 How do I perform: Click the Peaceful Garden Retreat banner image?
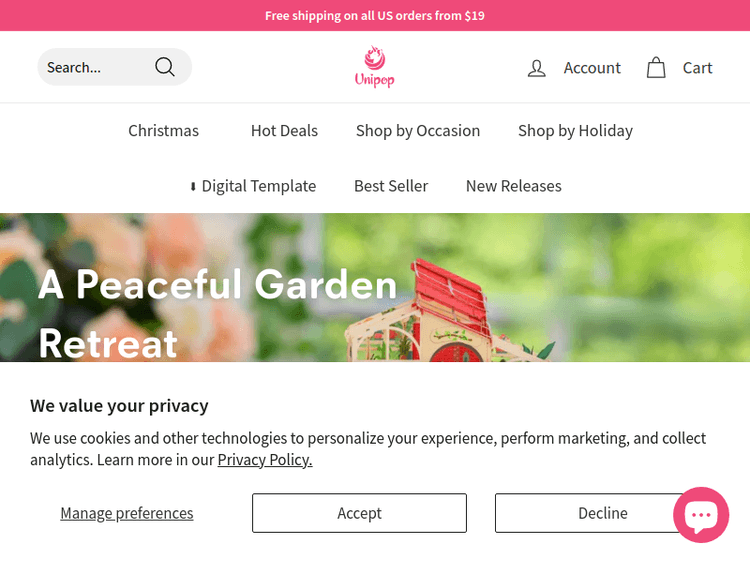(x=375, y=287)
